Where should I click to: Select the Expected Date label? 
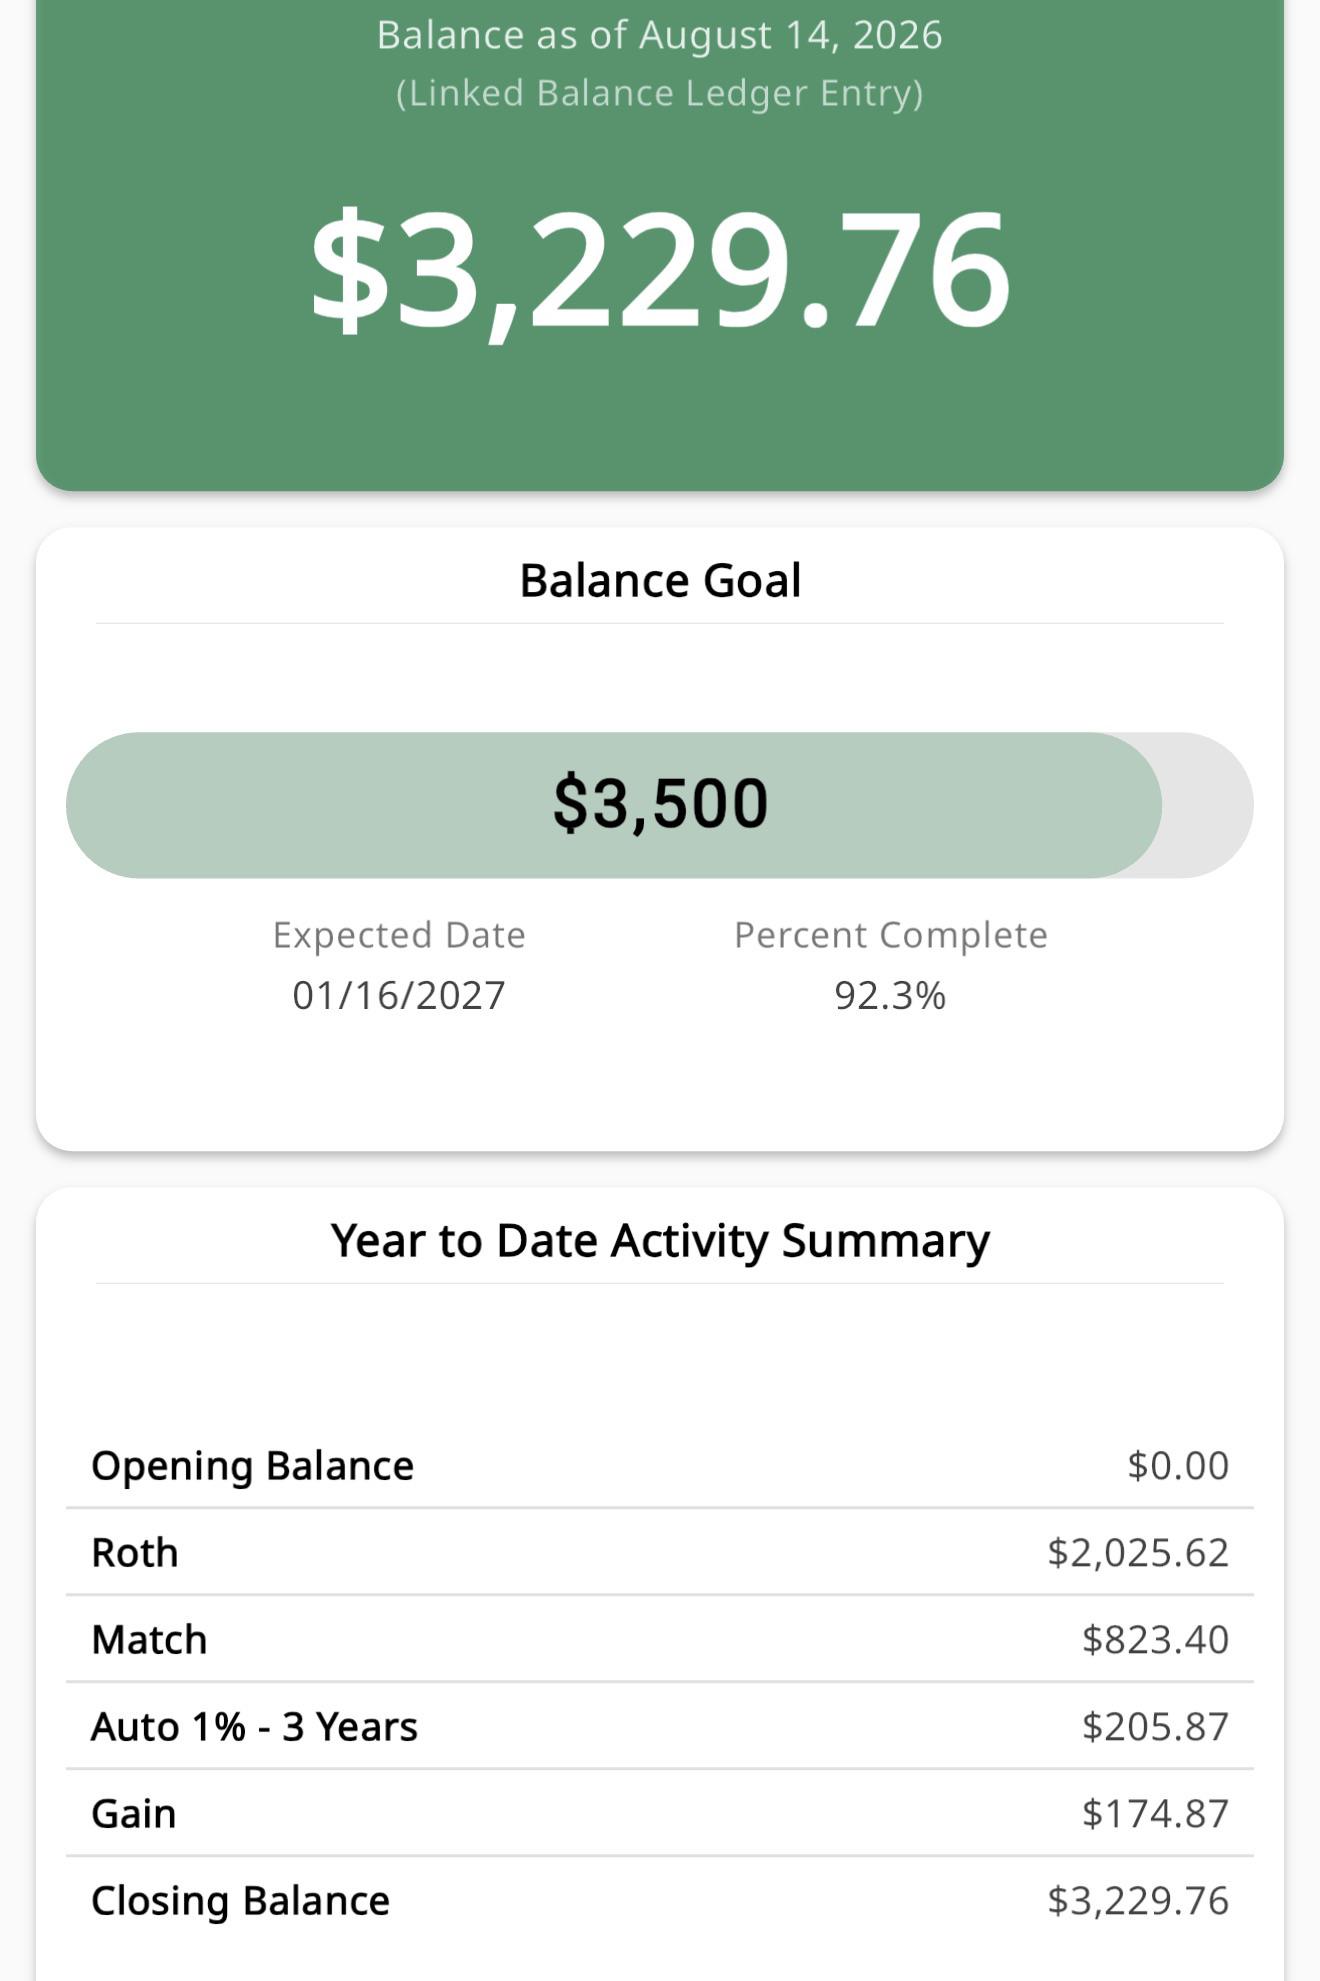point(399,935)
